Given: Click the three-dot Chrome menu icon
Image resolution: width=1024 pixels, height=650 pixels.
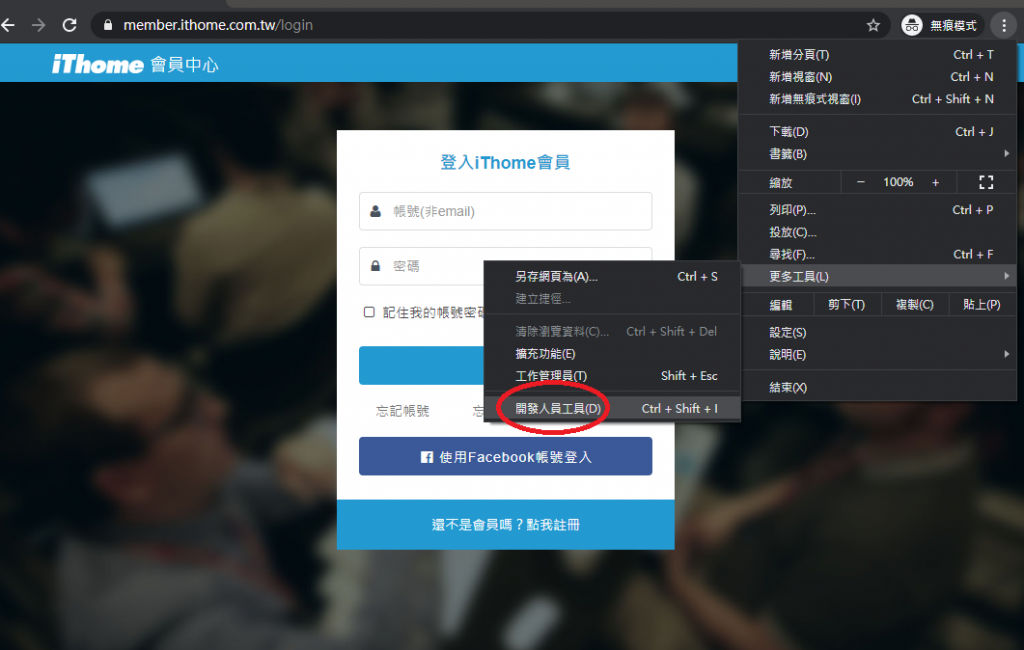Looking at the screenshot, I should [1004, 25].
